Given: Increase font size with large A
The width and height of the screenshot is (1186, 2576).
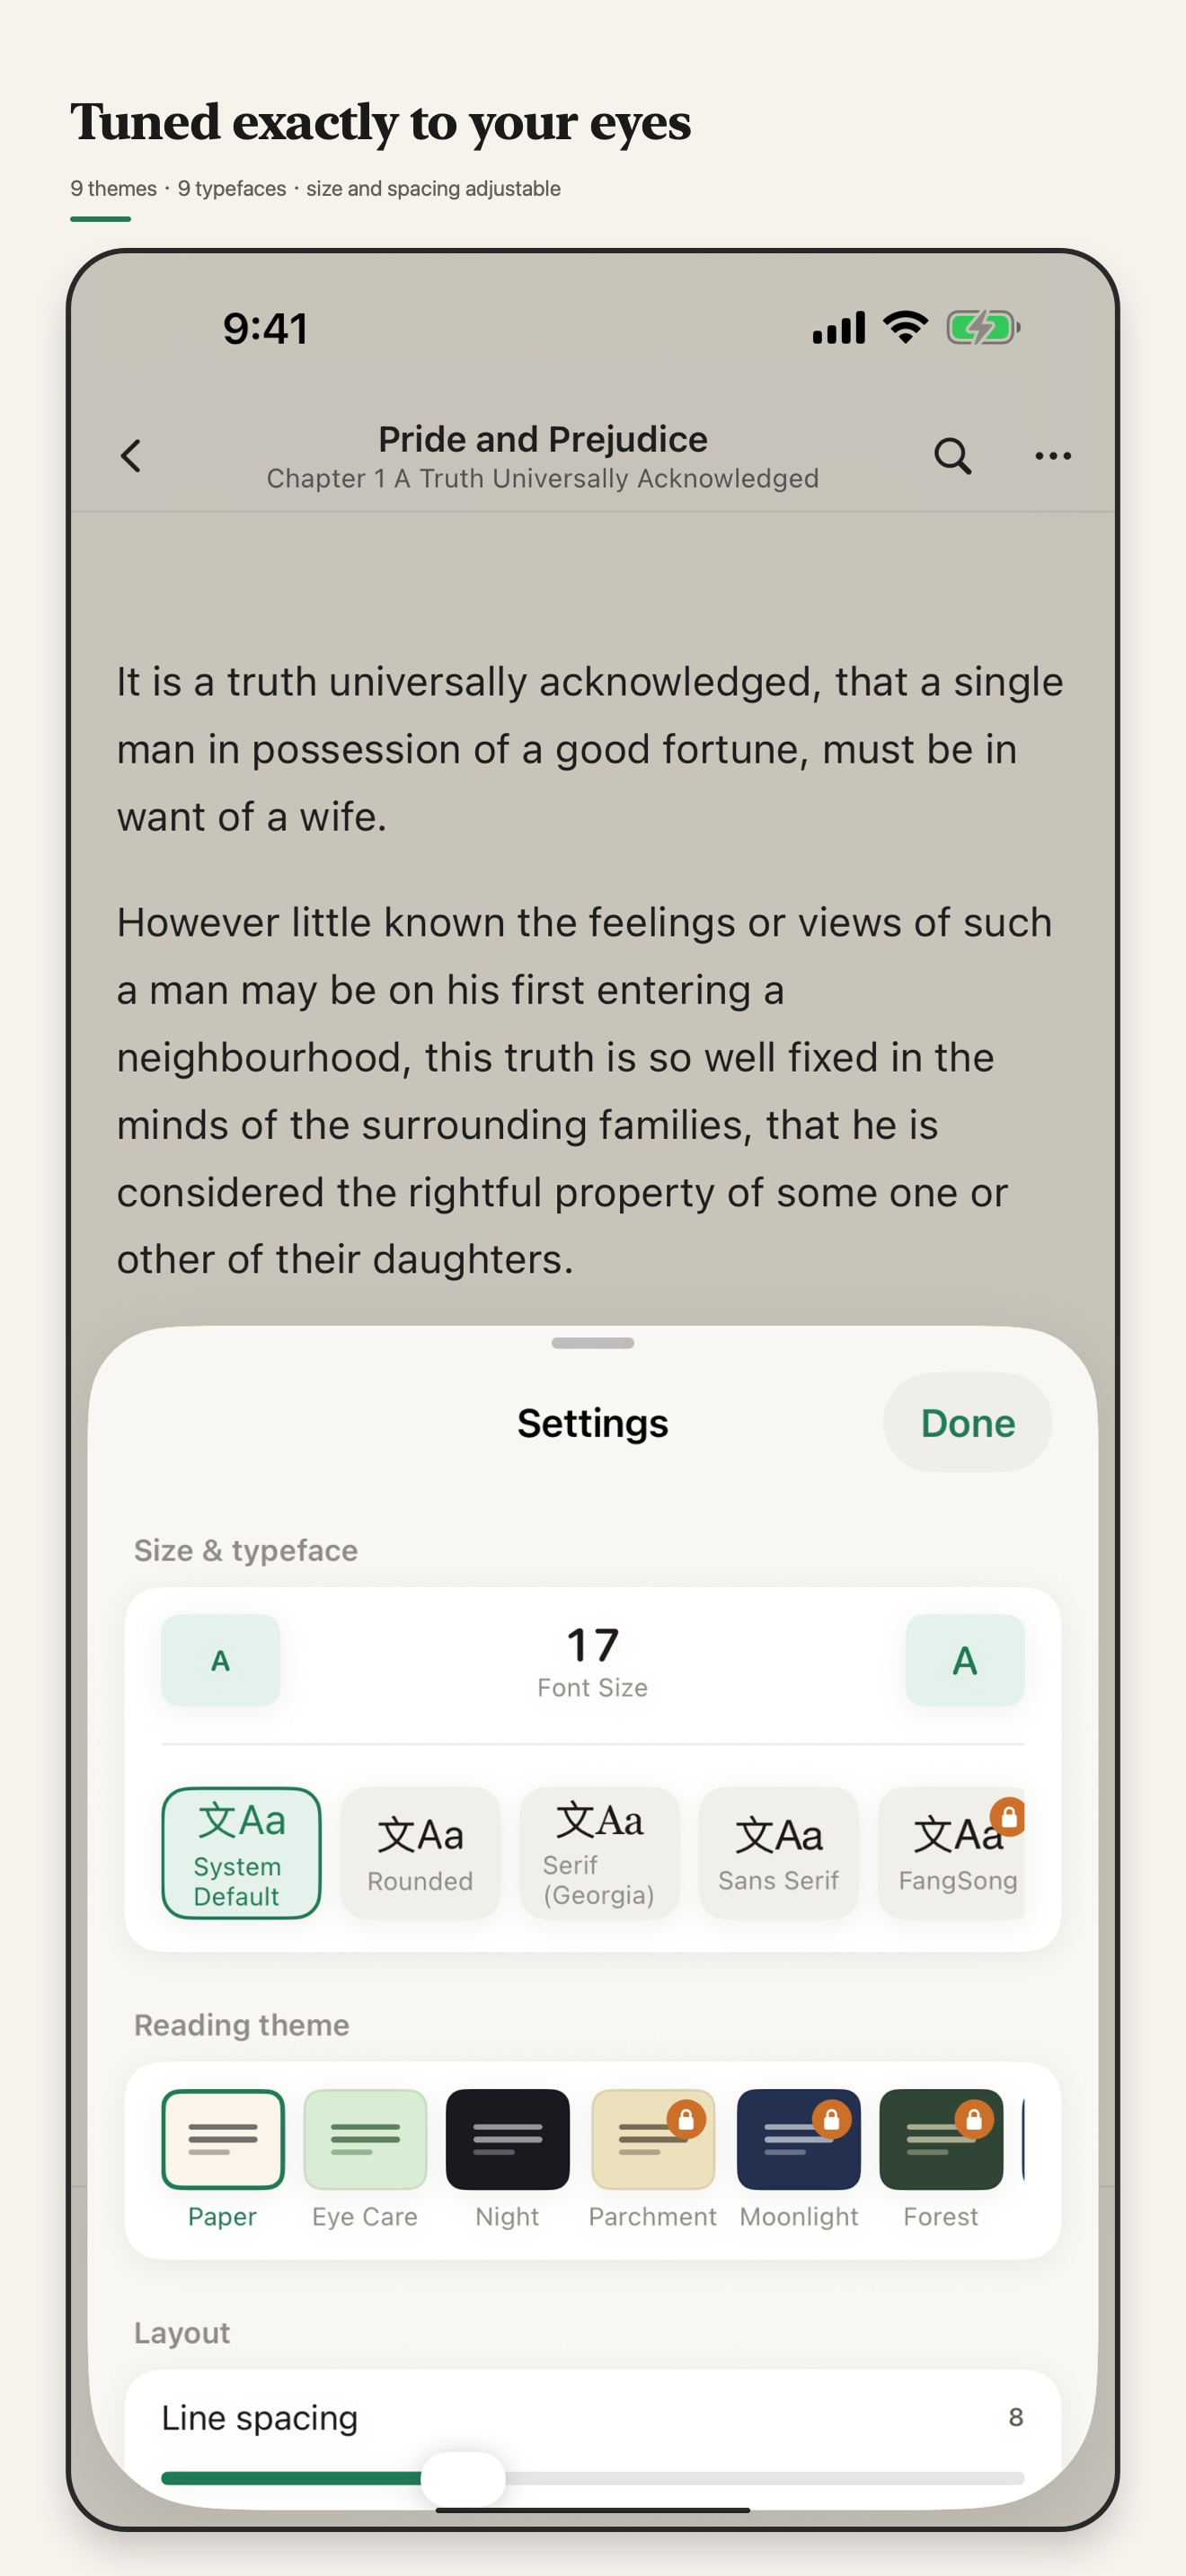Looking at the screenshot, I should click(x=965, y=1660).
